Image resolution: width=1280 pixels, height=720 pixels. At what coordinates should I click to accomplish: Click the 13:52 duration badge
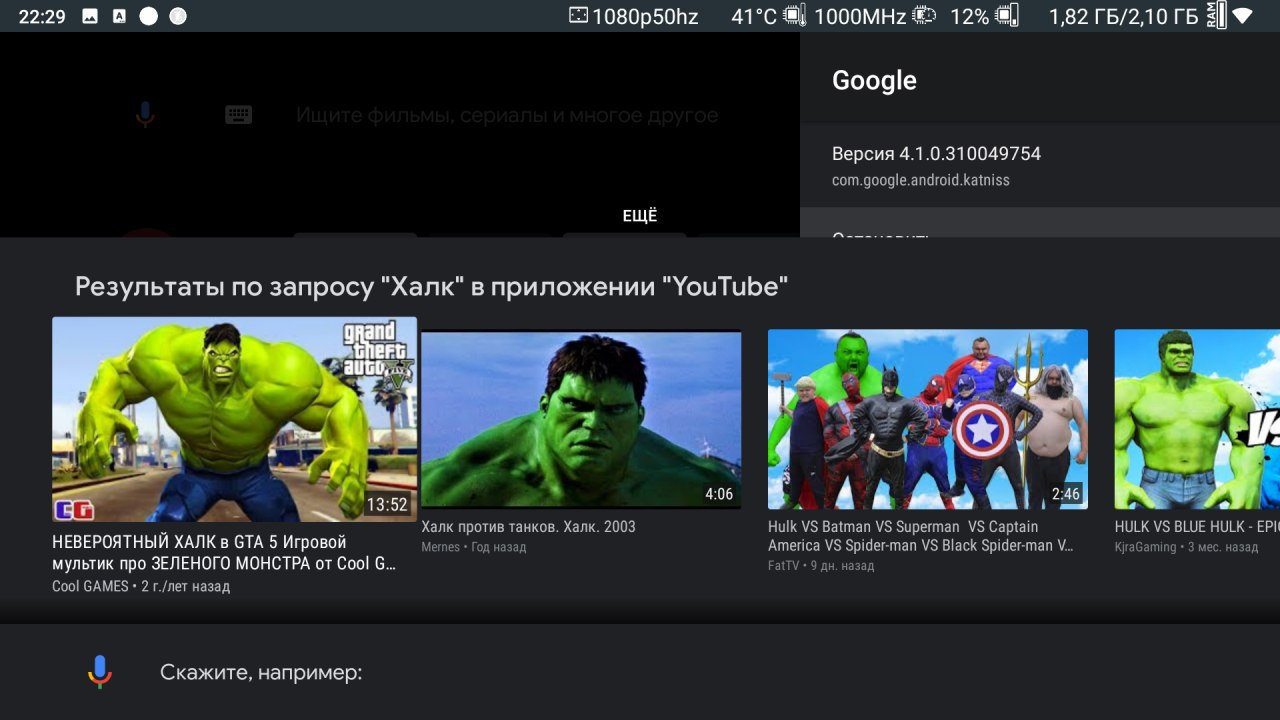[387, 505]
